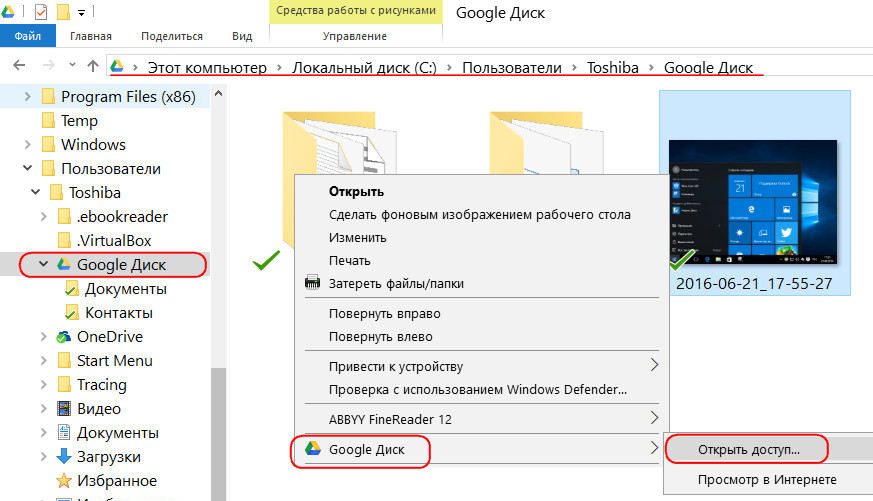Select the 2016-06-21_17-55-27 screenshot thumbnail
873x501 pixels.
(753, 202)
